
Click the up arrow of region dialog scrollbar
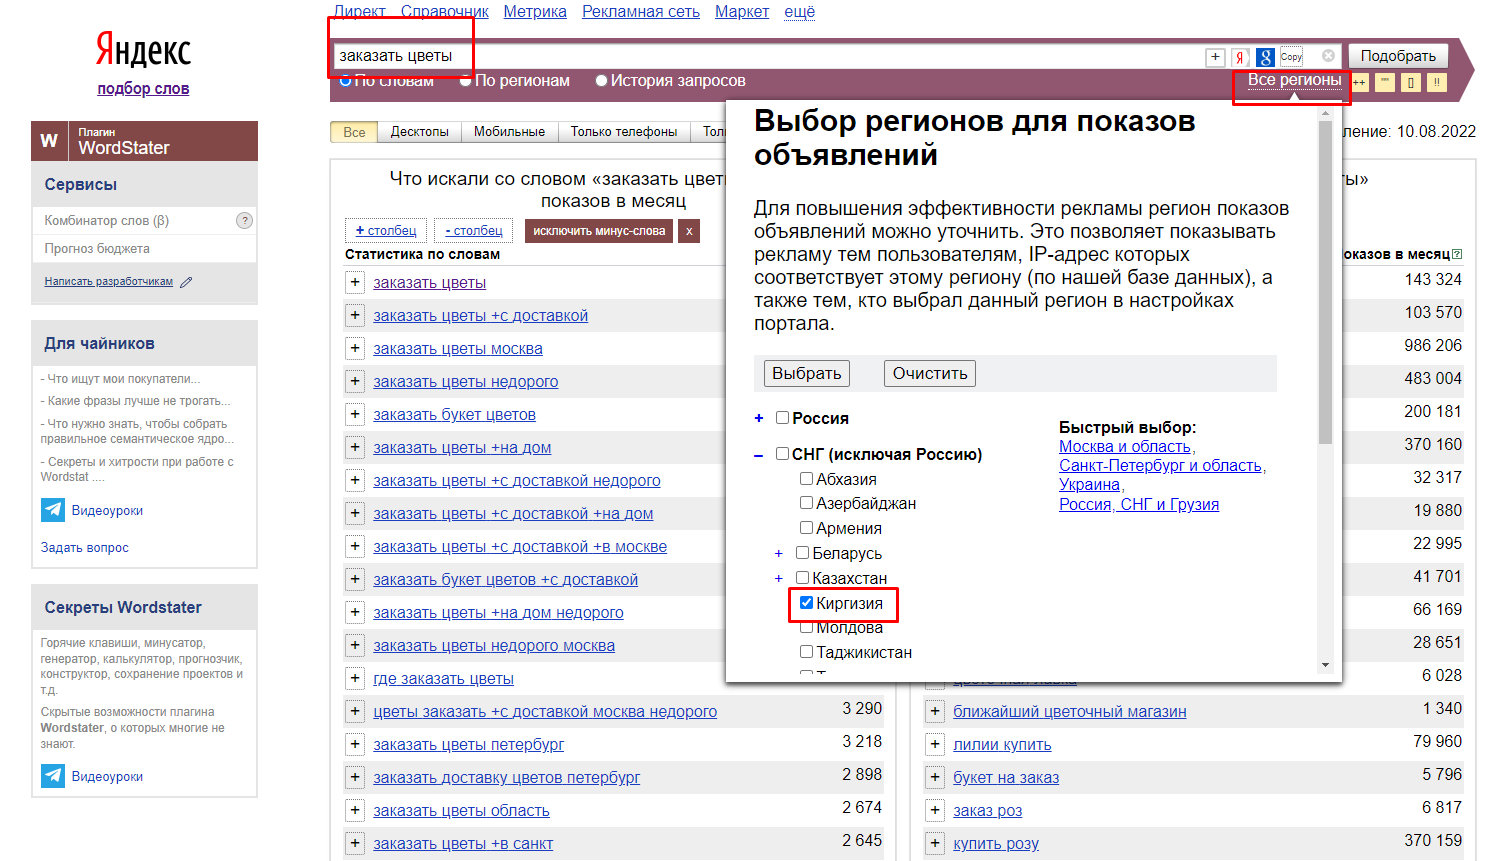coord(1325,113)
